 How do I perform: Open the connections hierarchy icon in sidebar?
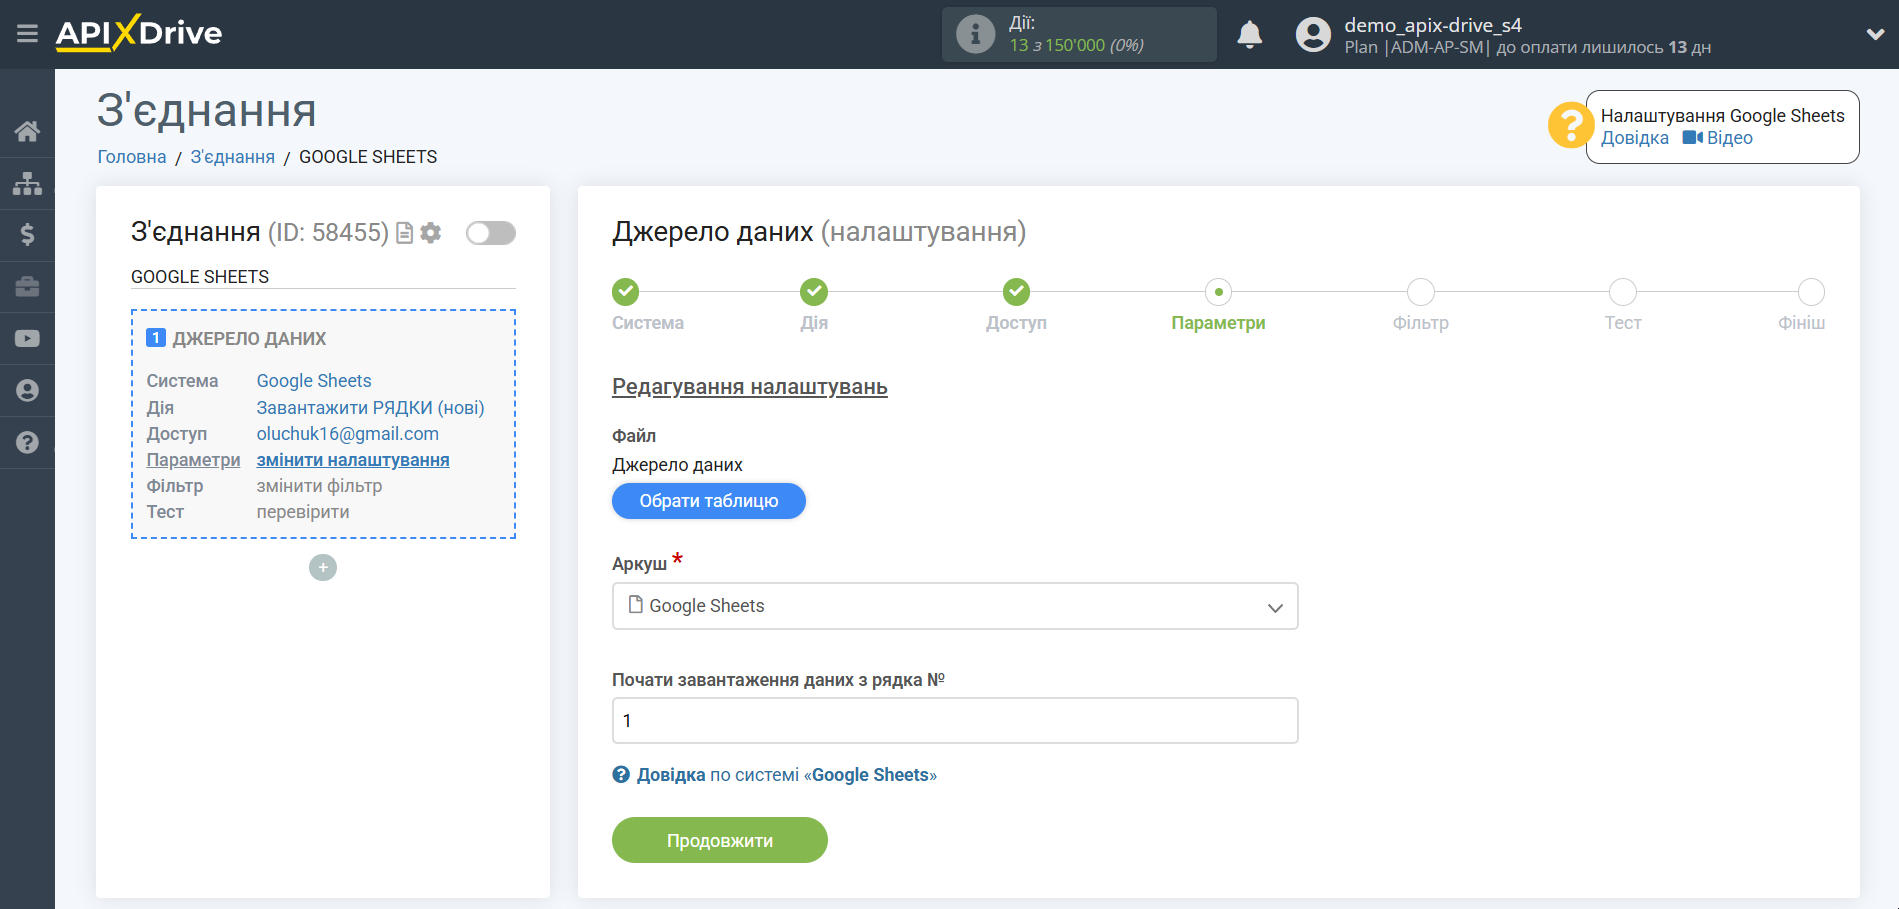(x=27, y=183)
